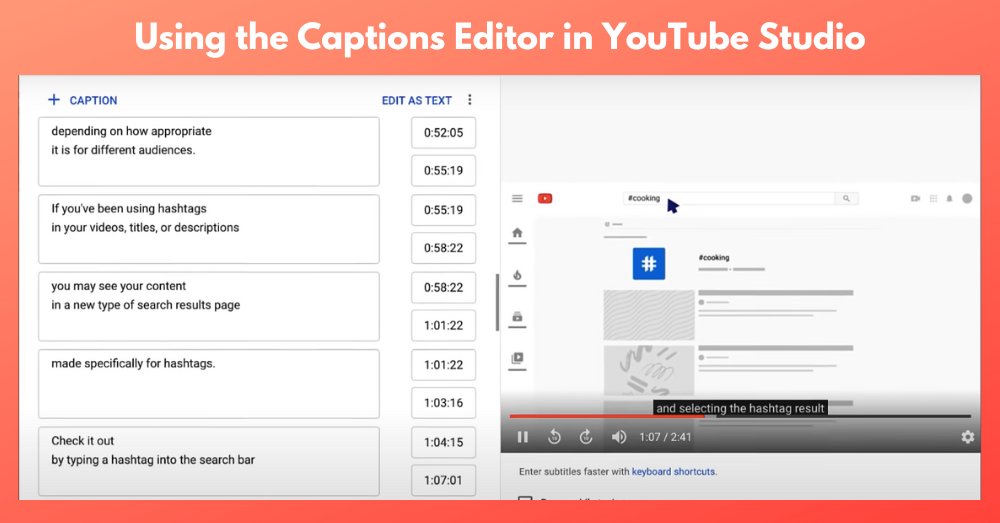Click the CAPTION add button label
The height and width of the screenshot is (523, 1000).
pyautogui.click(x=93, y=100)
